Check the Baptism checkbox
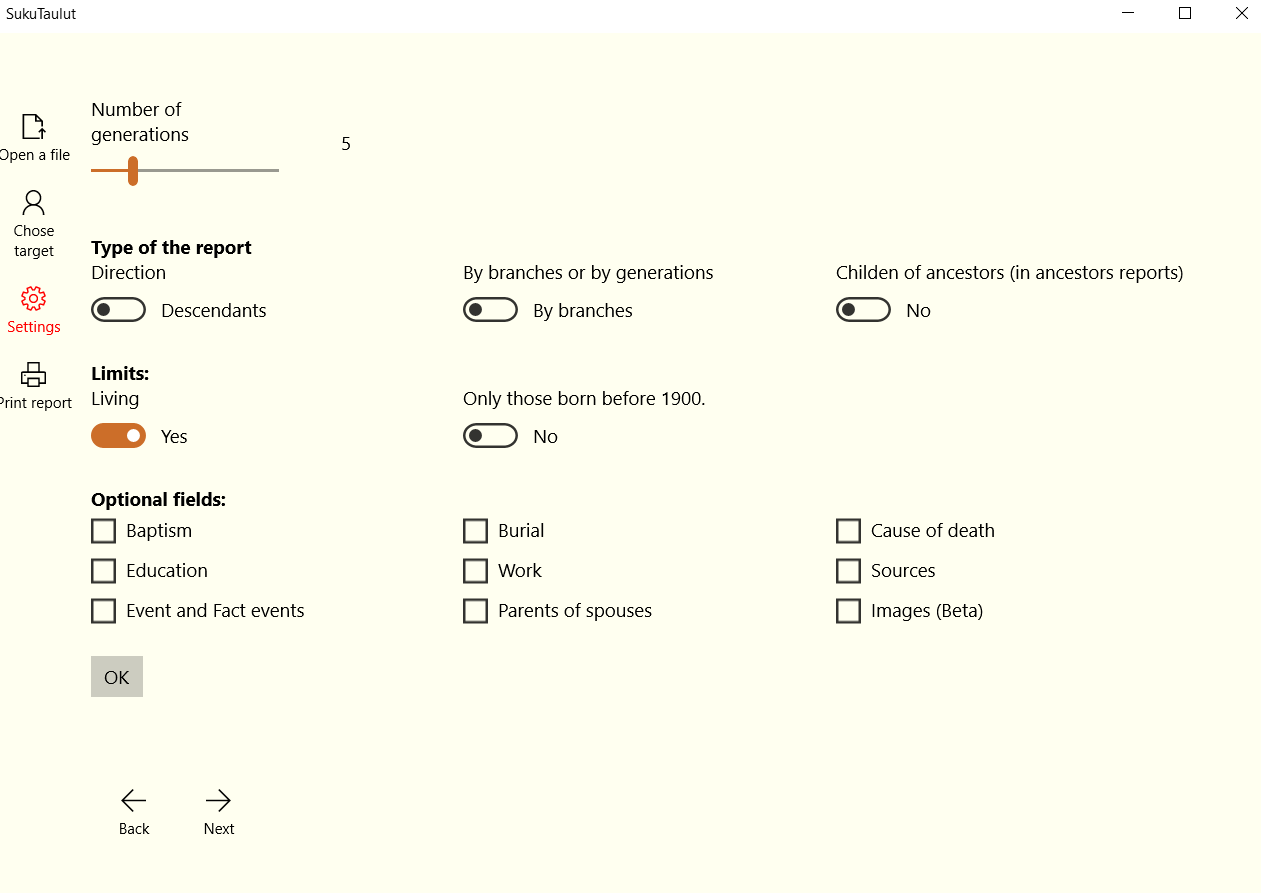1261x893 pixels. tap(104, 531)
